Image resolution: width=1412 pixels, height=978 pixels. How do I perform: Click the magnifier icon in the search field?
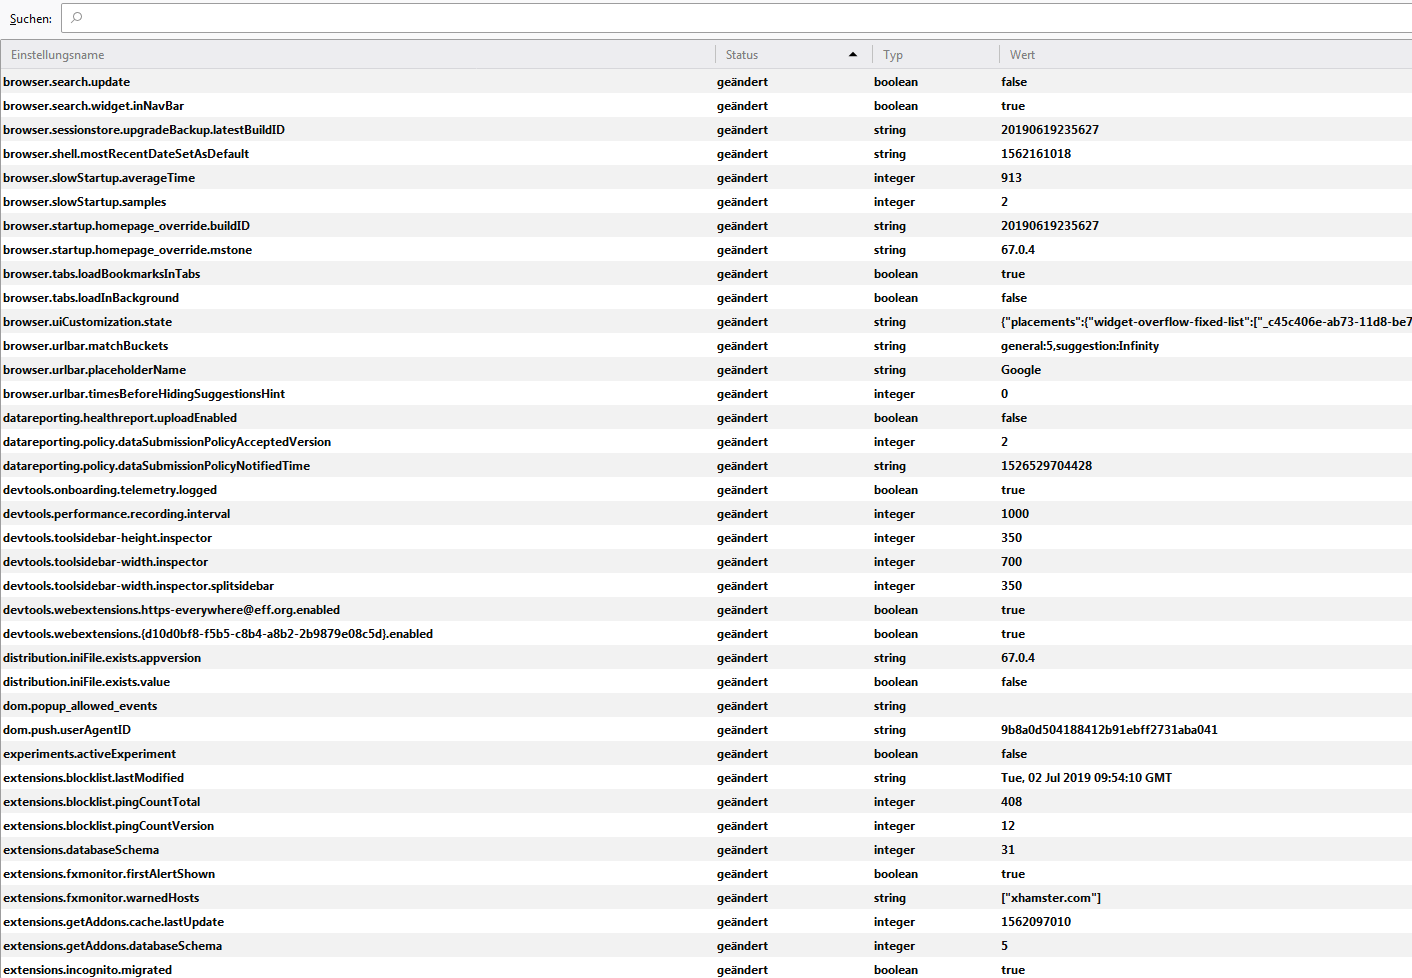point(77,18)
